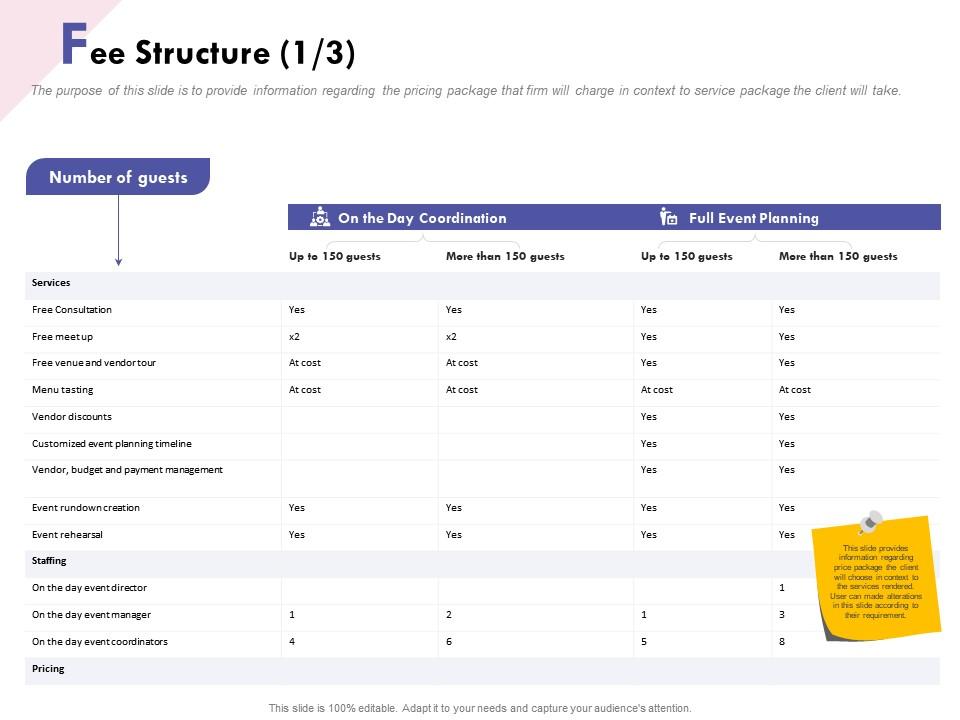
Task: Click the Full Event Planning person icon
Action: tap(669, 217)
